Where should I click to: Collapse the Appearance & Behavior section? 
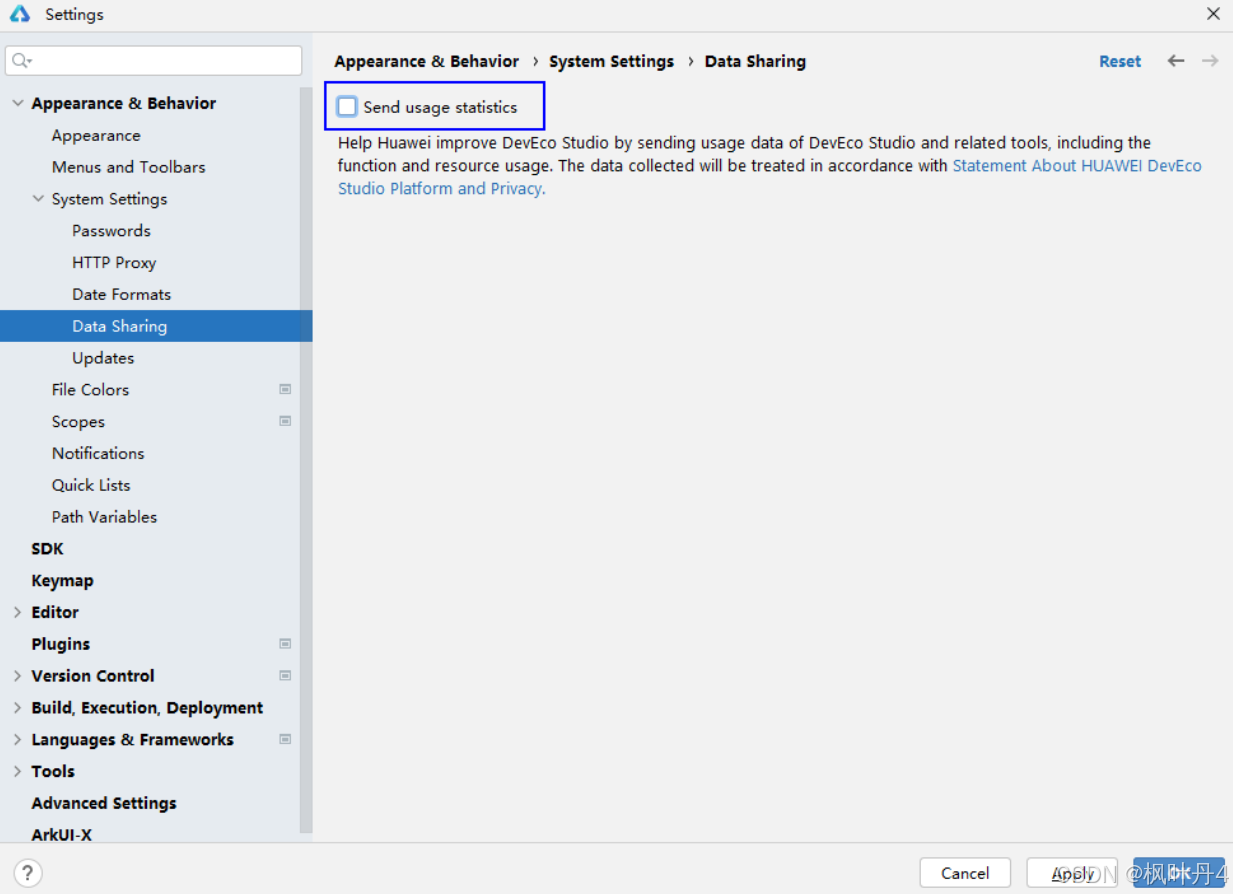coord(17,103)
